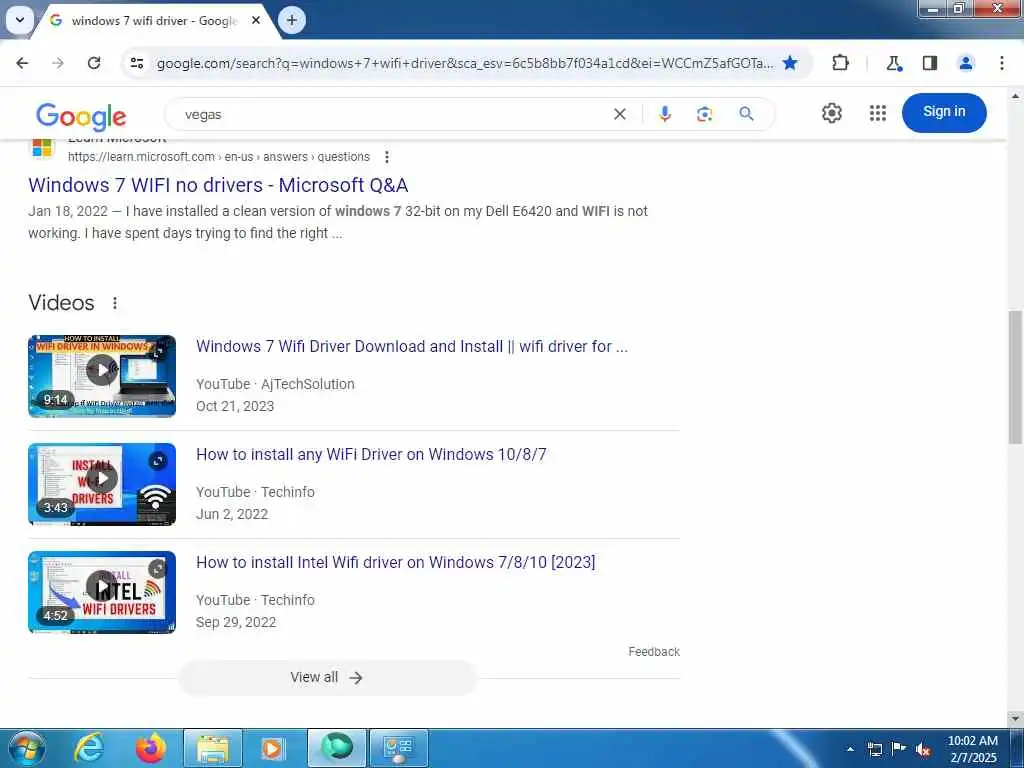The height and width of the screenshot is (768, 1024).
Task: Open more options for learn.microsoft.com result
Action: pyautogui.click(x=387, y=157)
